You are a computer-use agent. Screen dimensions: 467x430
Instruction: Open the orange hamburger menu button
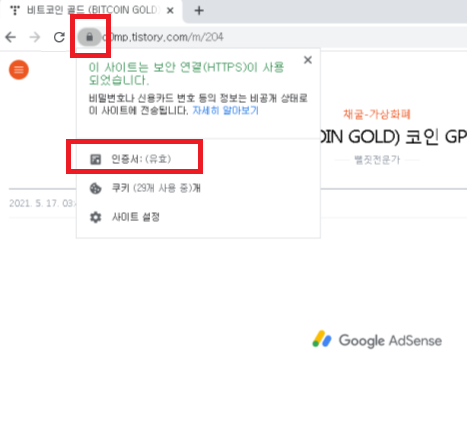coord(19,70)
